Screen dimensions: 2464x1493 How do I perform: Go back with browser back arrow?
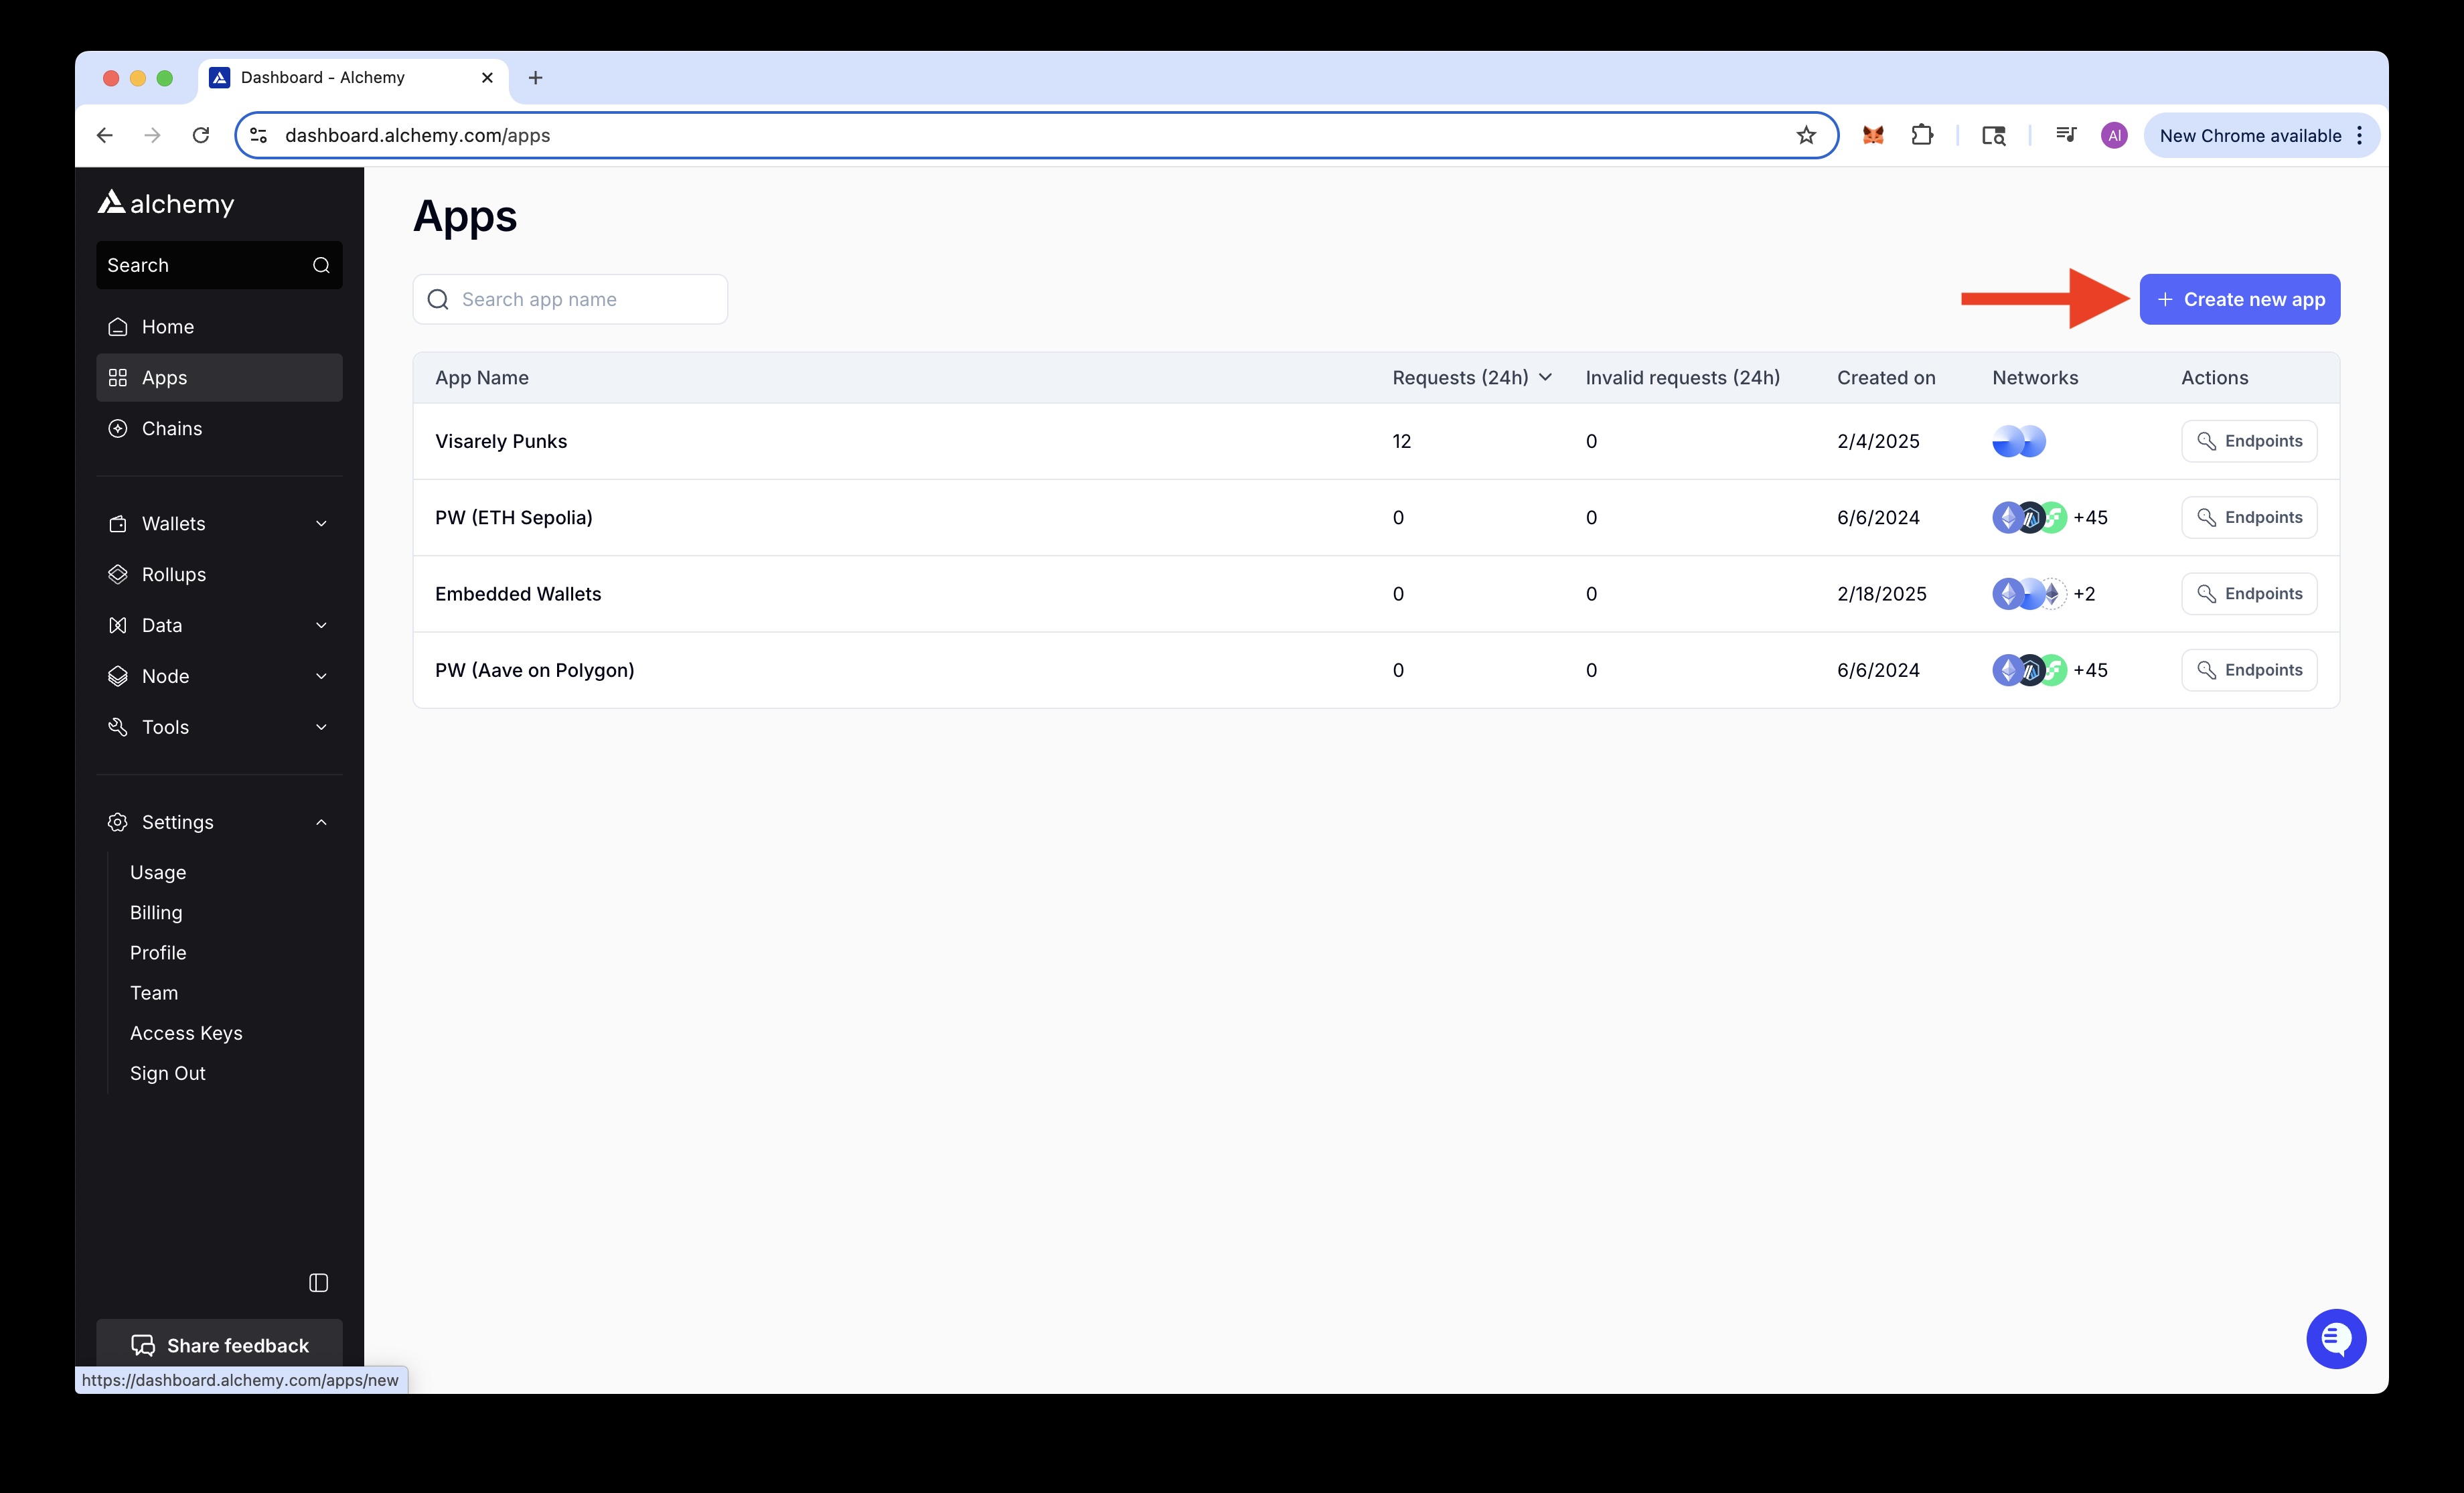104,135
